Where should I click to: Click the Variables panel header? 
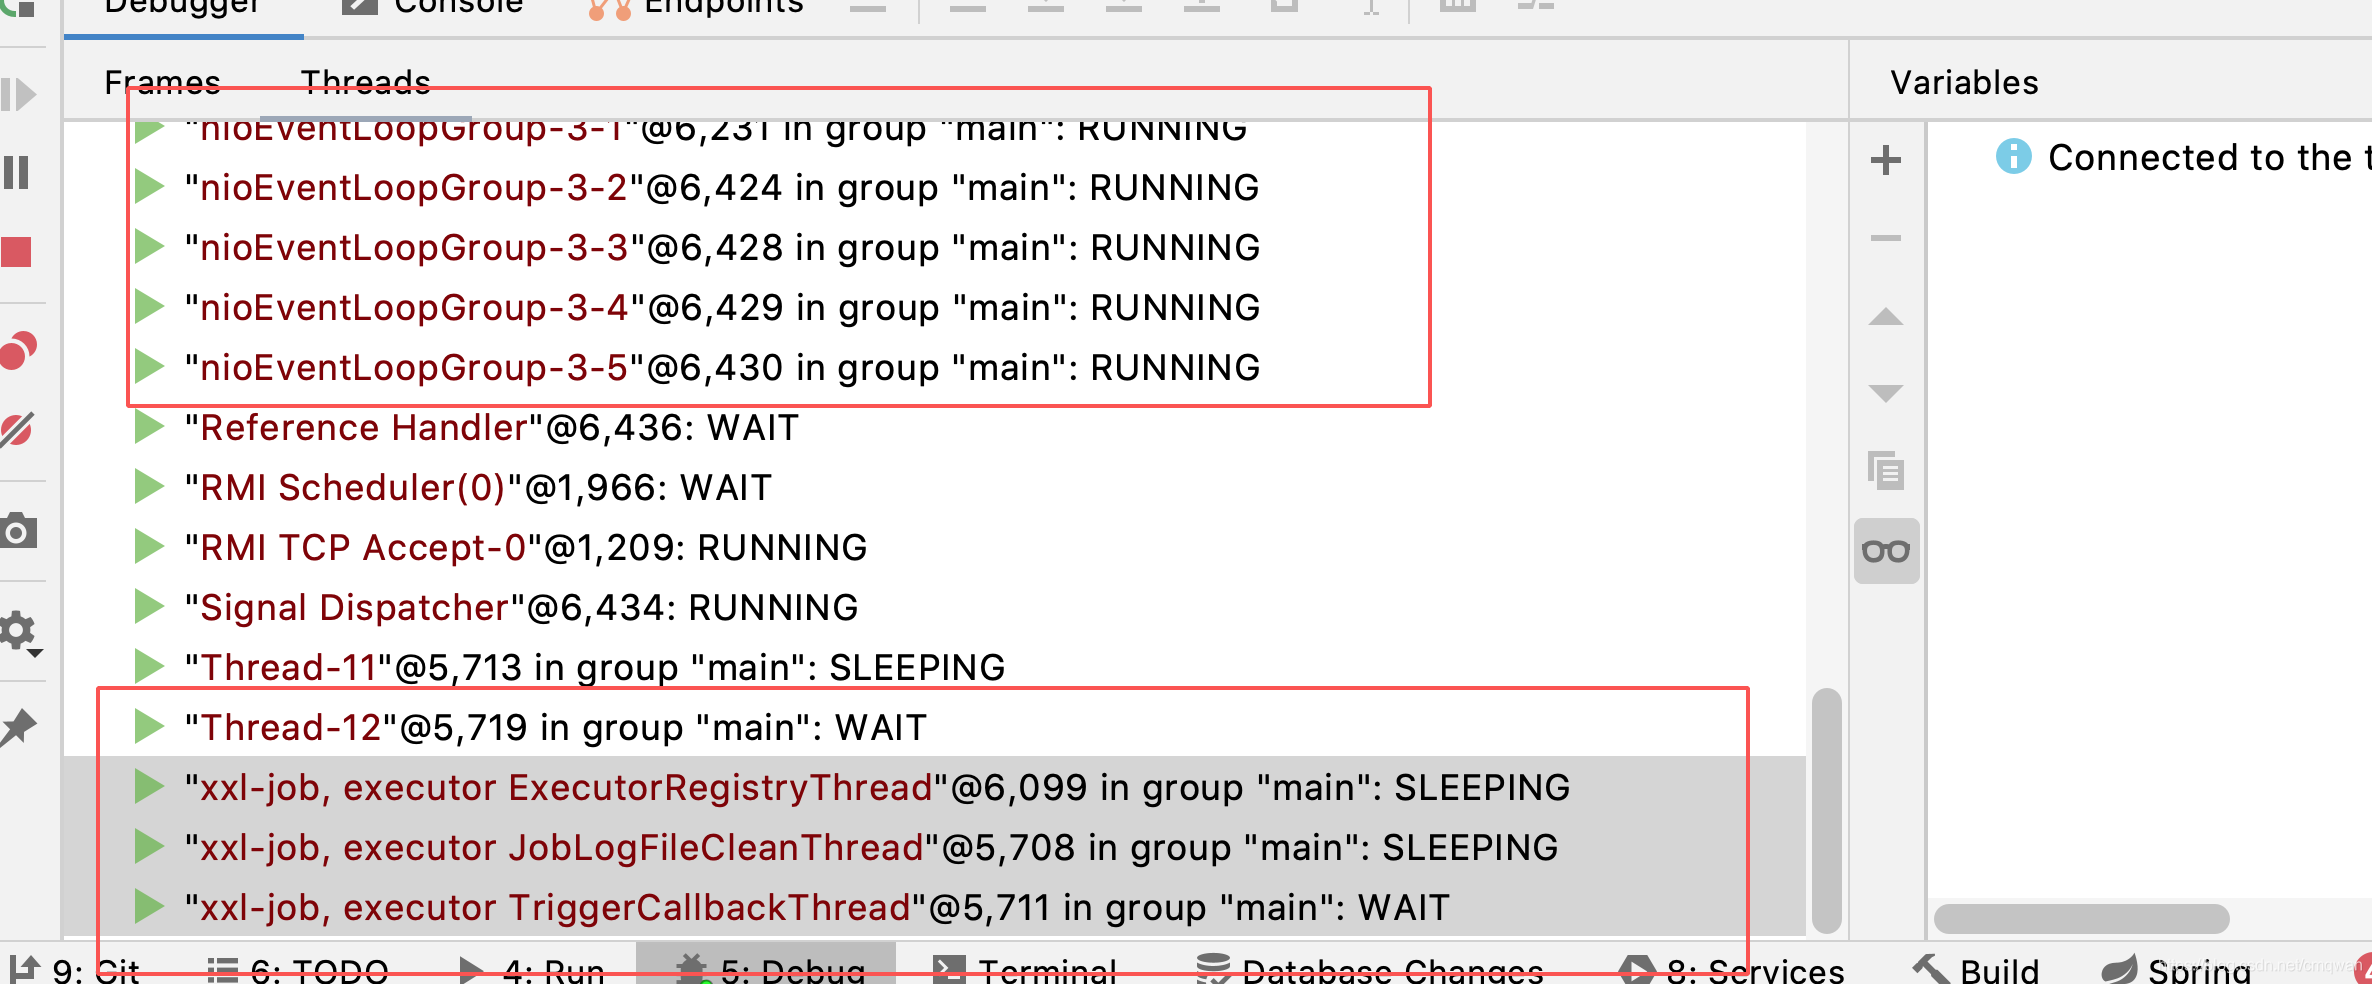pyautogui.click(x=1964, y=82)
